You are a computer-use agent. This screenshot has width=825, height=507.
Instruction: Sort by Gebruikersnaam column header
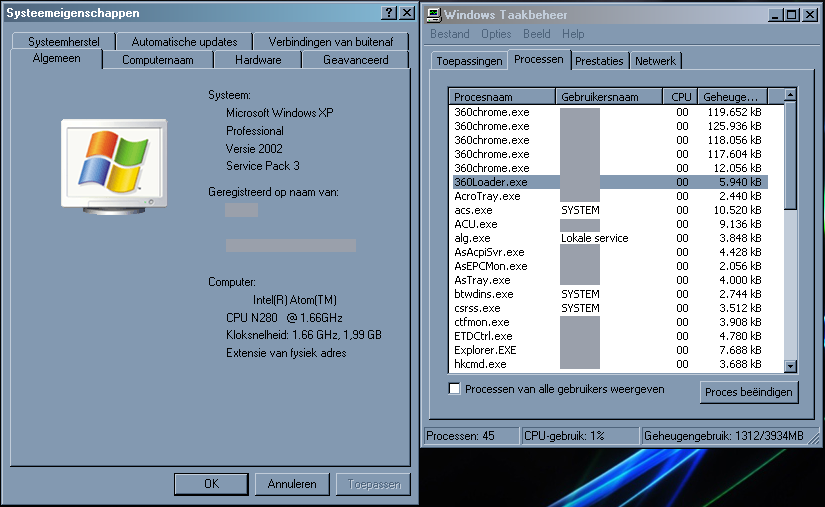[609, 97]
